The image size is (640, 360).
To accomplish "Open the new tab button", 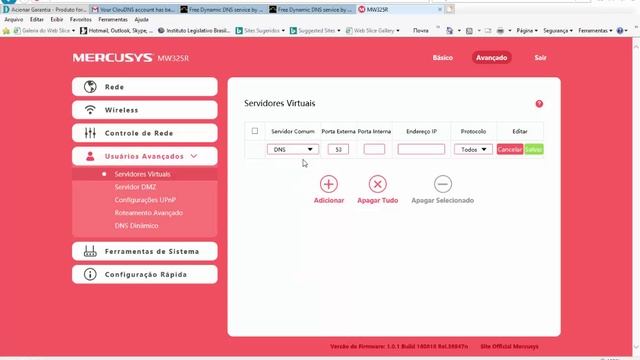I will click(x=449, y=9).
